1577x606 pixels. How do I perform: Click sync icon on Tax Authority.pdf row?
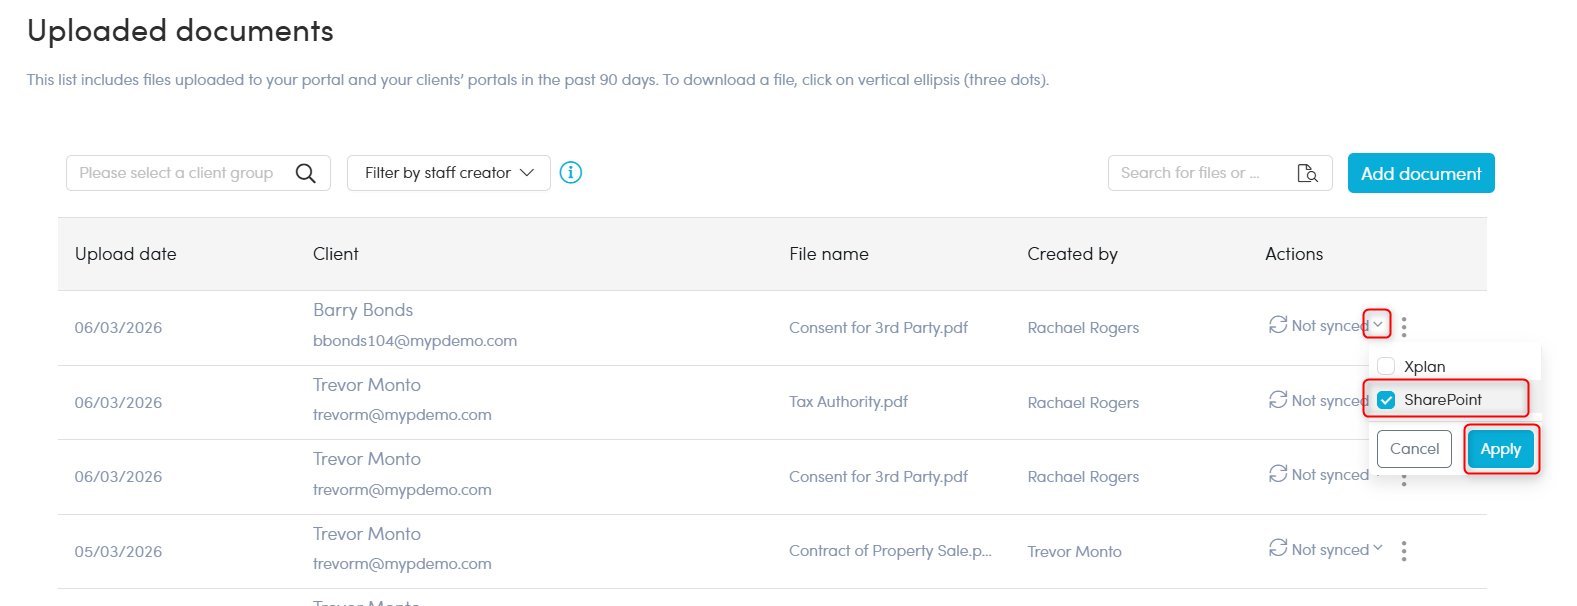coord(1278,400)
